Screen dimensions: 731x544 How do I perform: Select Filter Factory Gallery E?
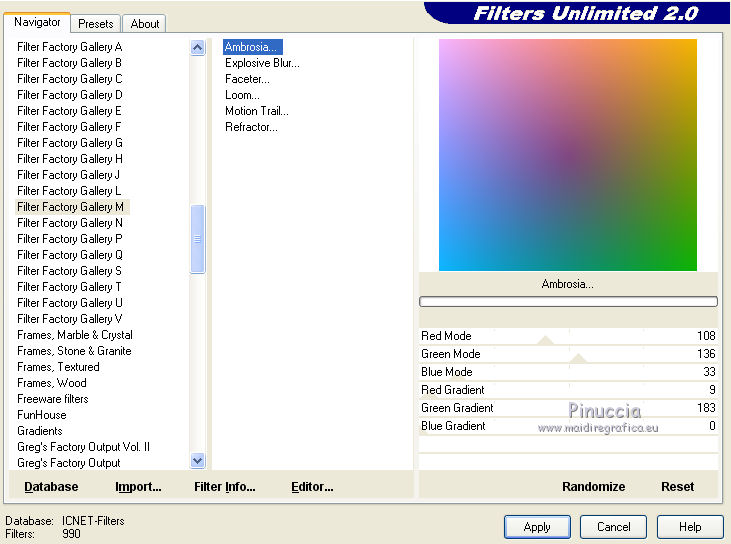pyautogui.click(x=69, y=111)
